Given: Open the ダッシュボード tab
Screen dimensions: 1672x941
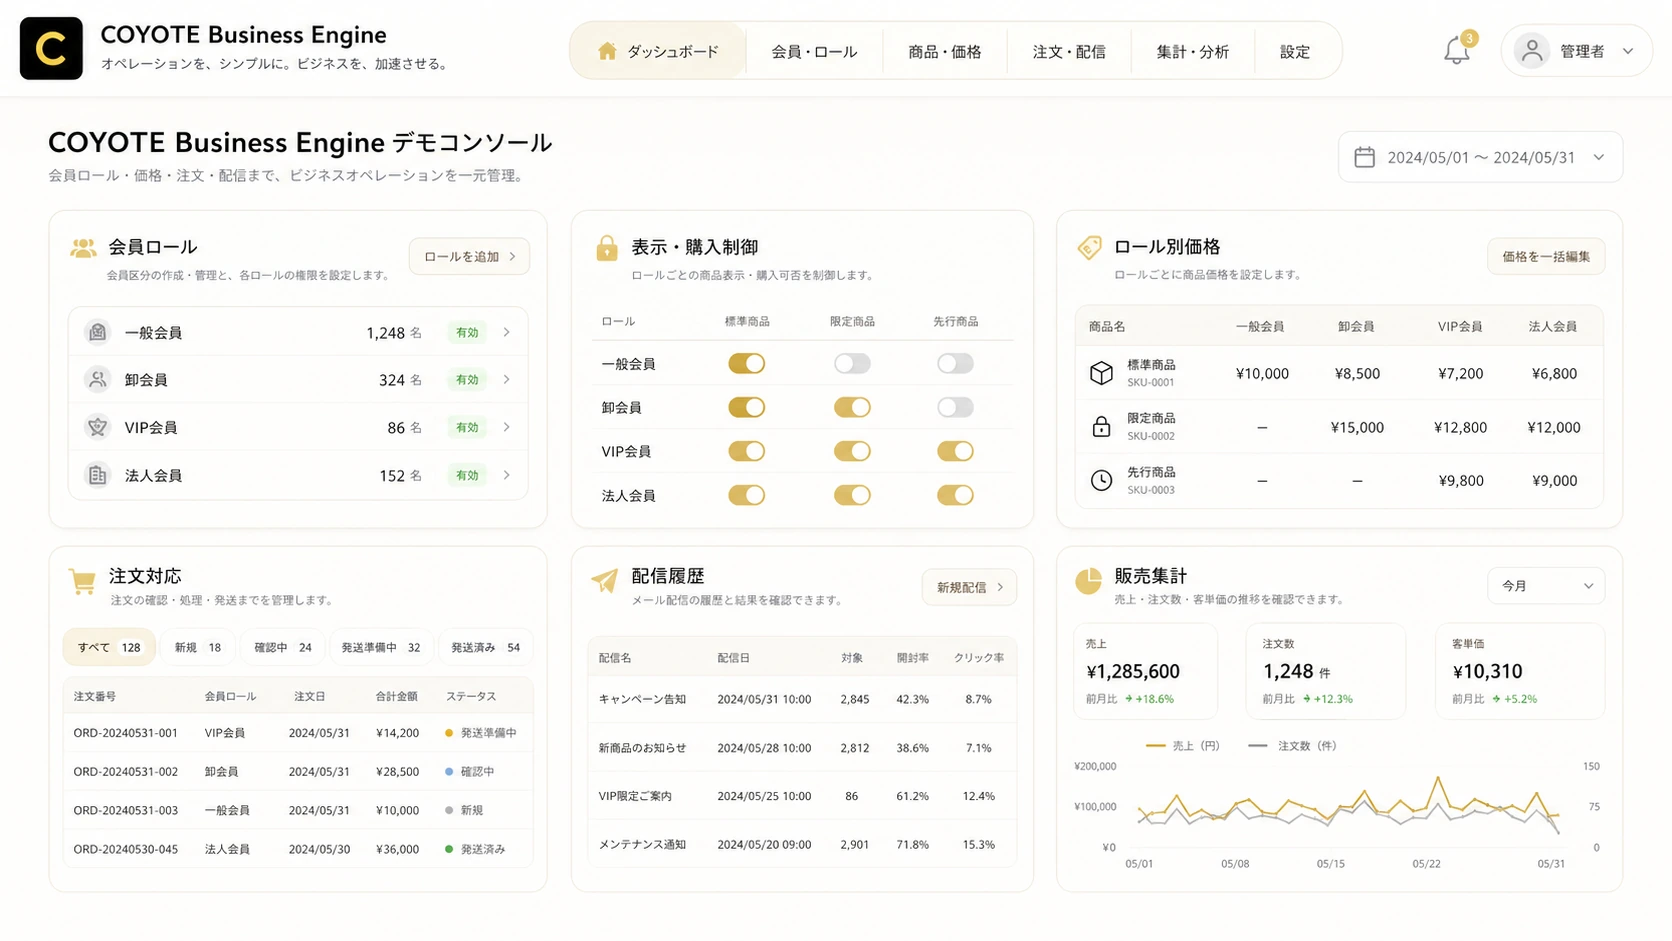Looking at the screenshot, I should click(x=658, y=51).
